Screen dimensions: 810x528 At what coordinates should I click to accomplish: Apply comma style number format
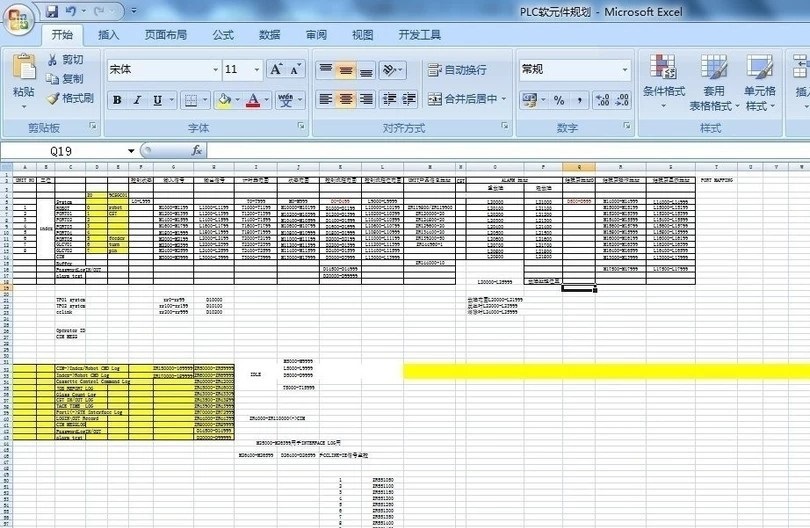(x=580, y=100)
